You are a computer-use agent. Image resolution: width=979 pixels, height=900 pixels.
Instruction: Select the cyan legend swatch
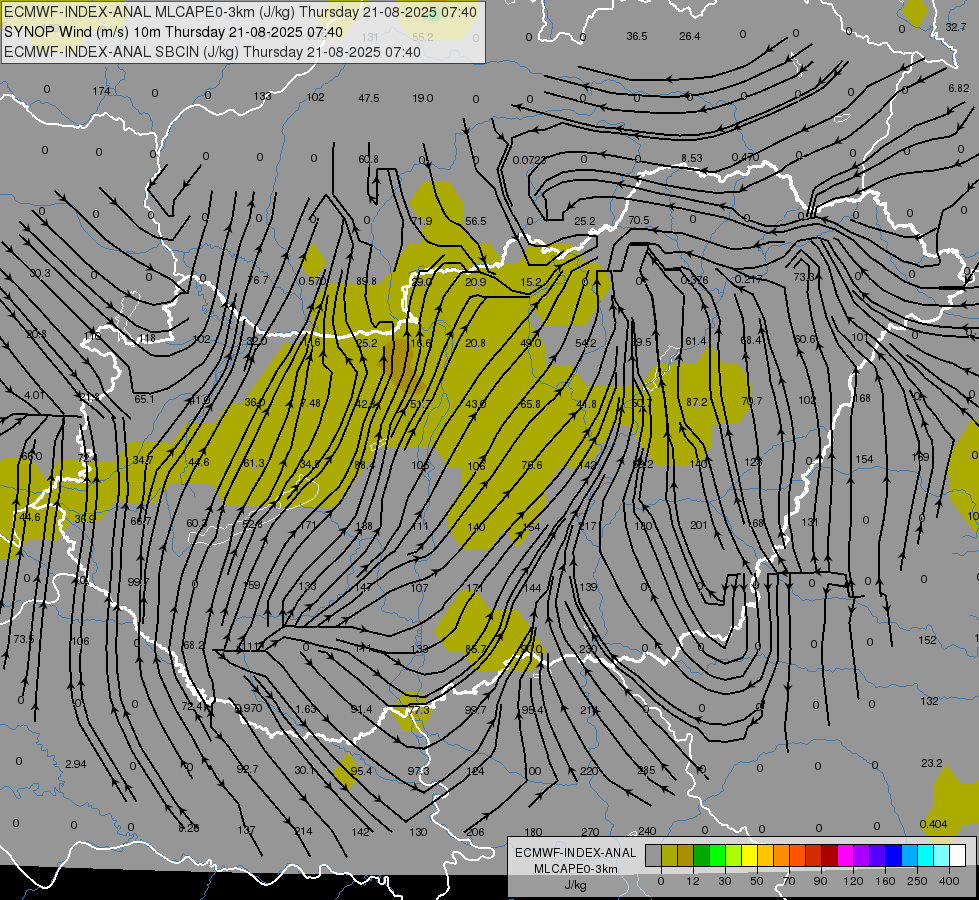[x=926, y=856]
